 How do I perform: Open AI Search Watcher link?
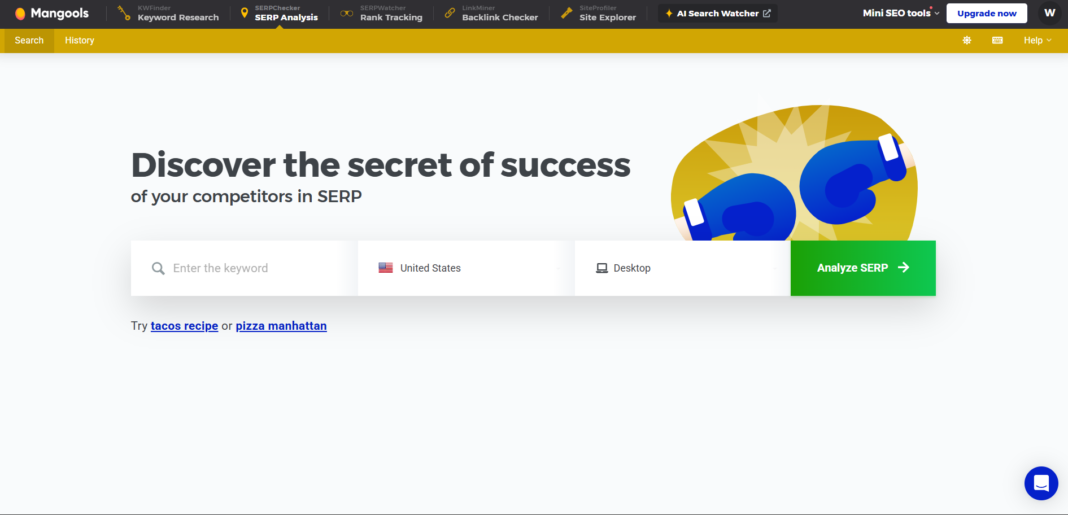[718, 13]
